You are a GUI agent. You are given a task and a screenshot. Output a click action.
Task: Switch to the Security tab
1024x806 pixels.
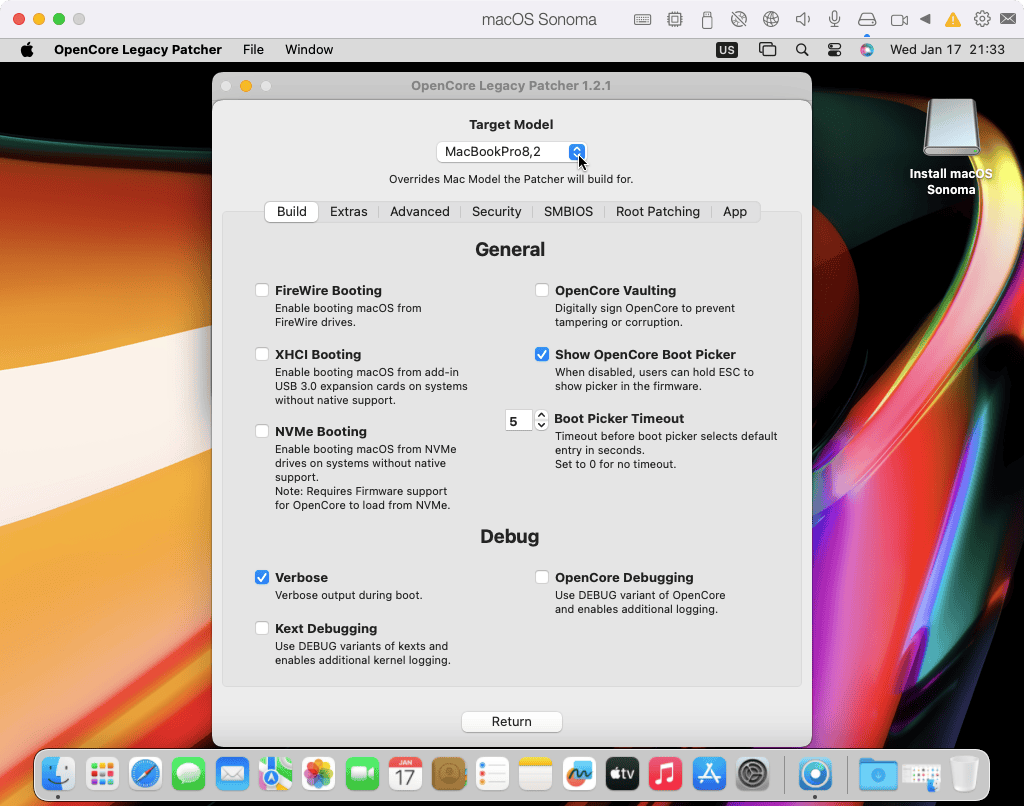click(496, 212)
